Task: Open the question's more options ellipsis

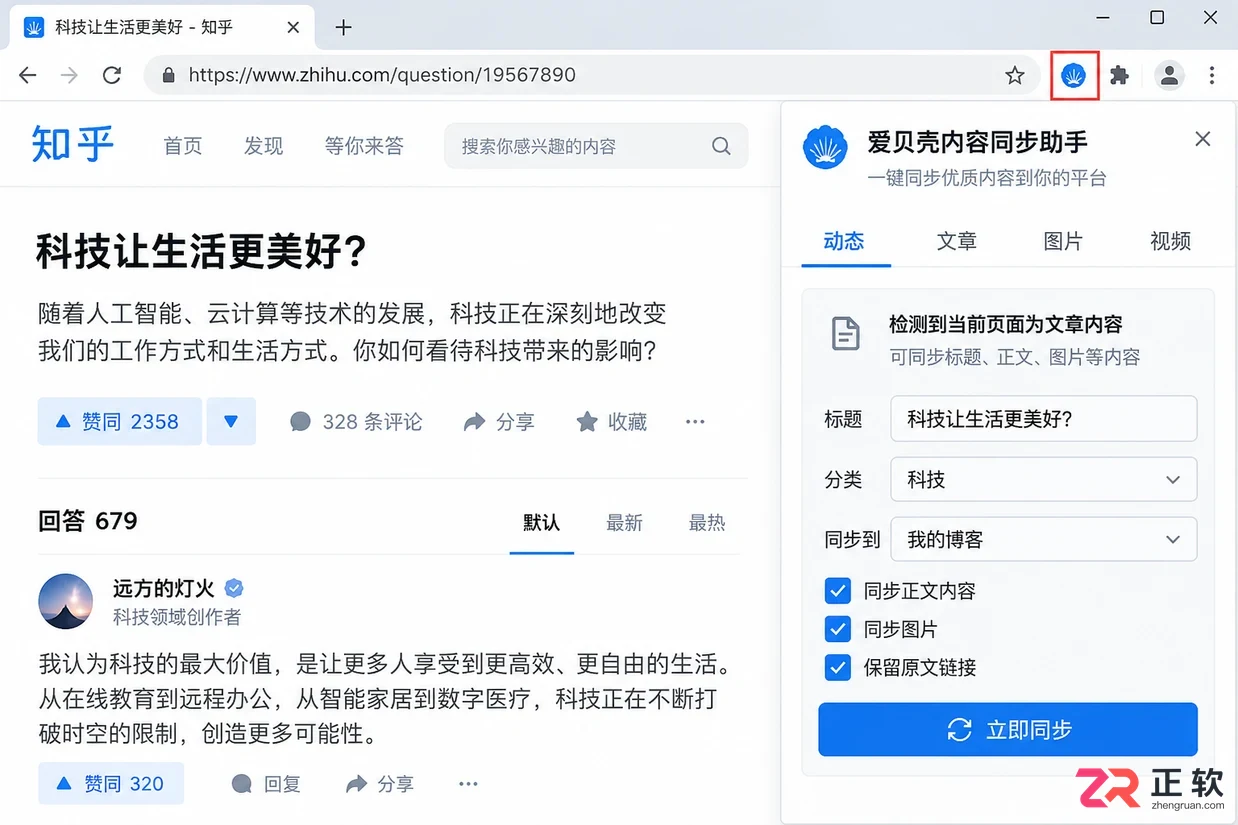Action: [x=695, y=422]
